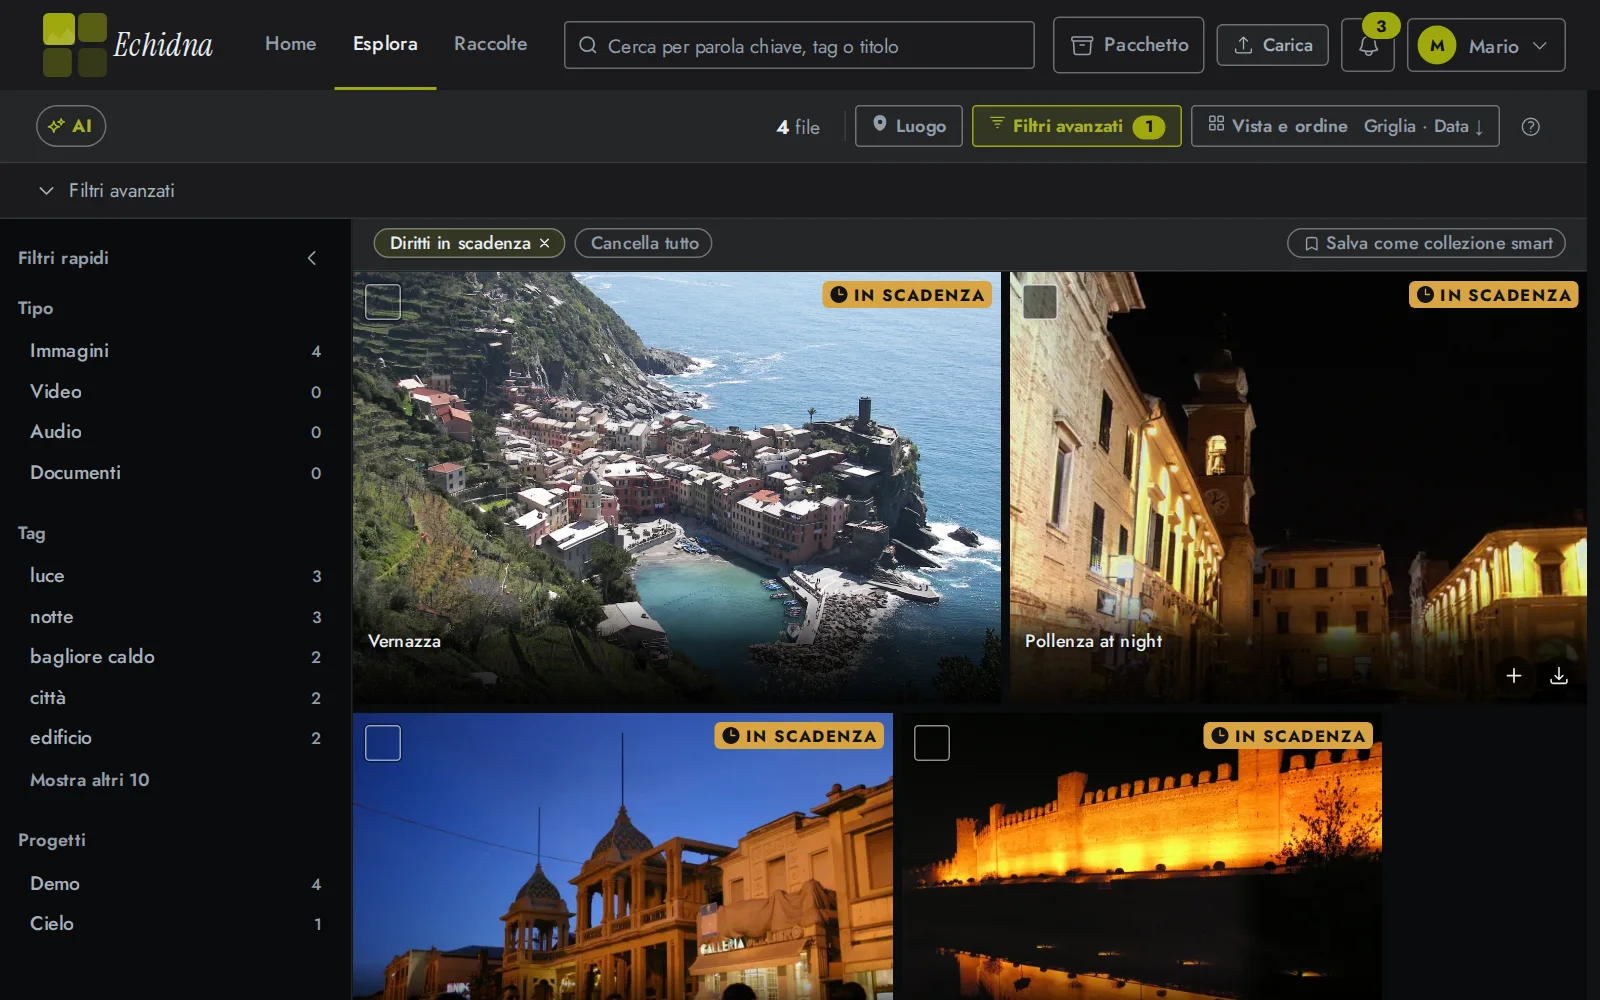The image size is (1600, 1000).
Task: Filter by the notte tag
Action: tap(175, 617)
